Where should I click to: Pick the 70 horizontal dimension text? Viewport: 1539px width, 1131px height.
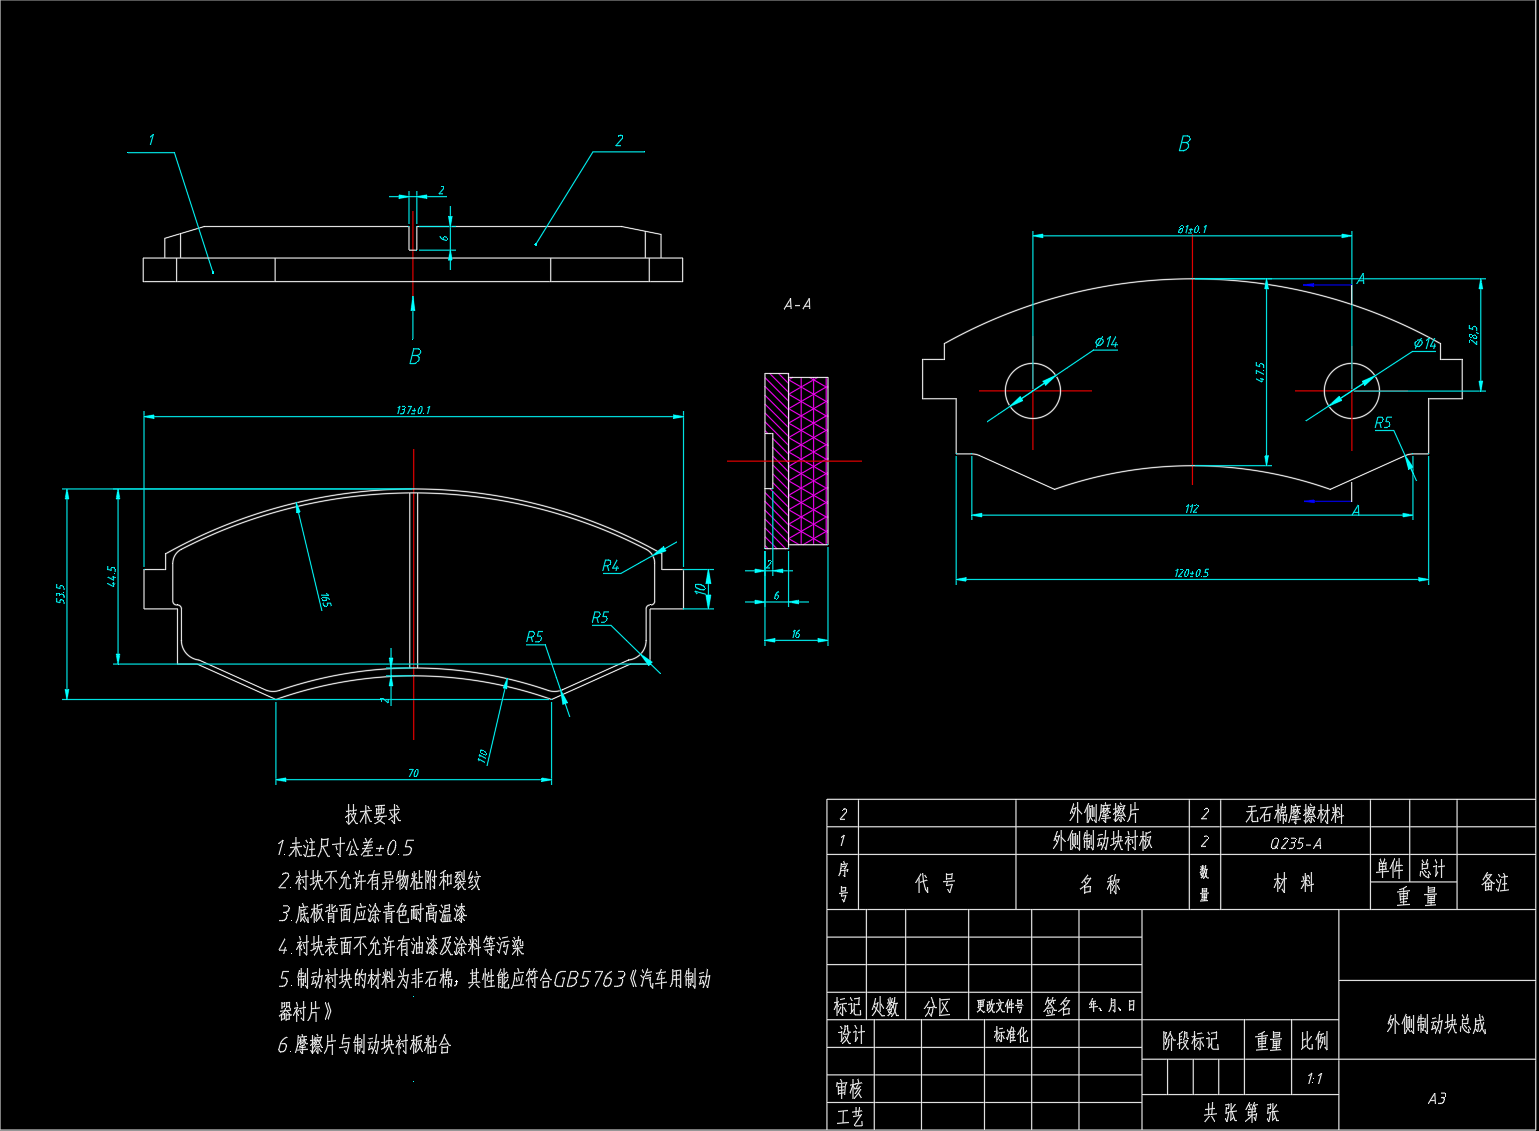click(413, 773)
